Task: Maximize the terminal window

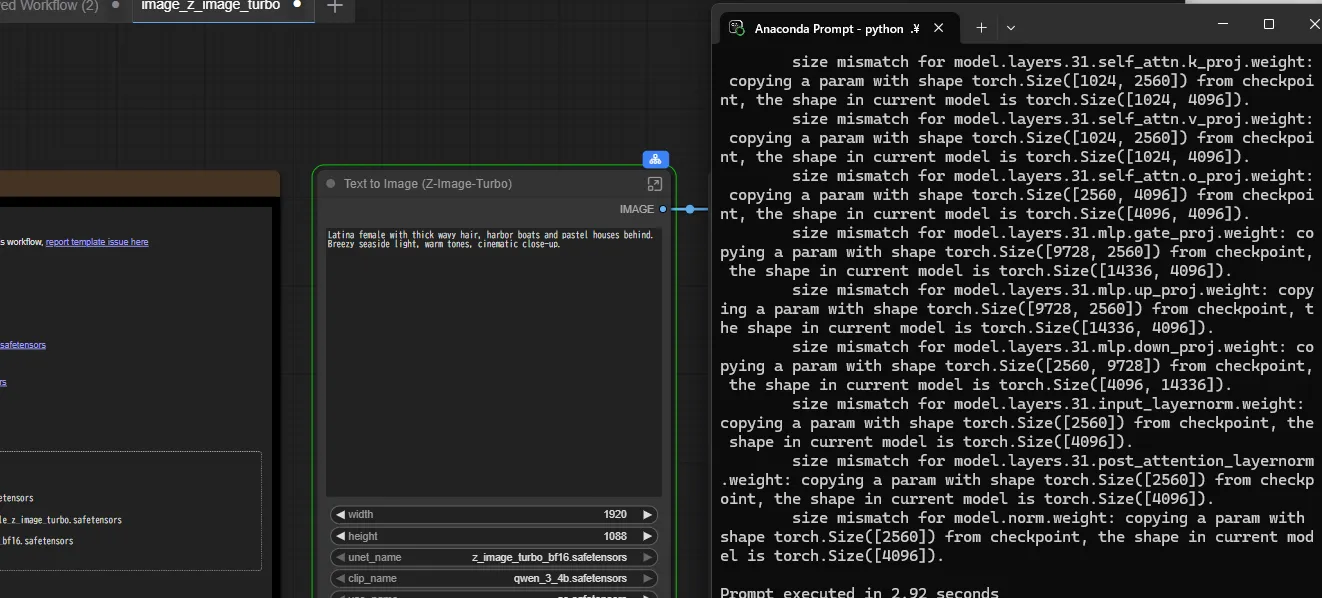Action: (x=1269, y=24)
